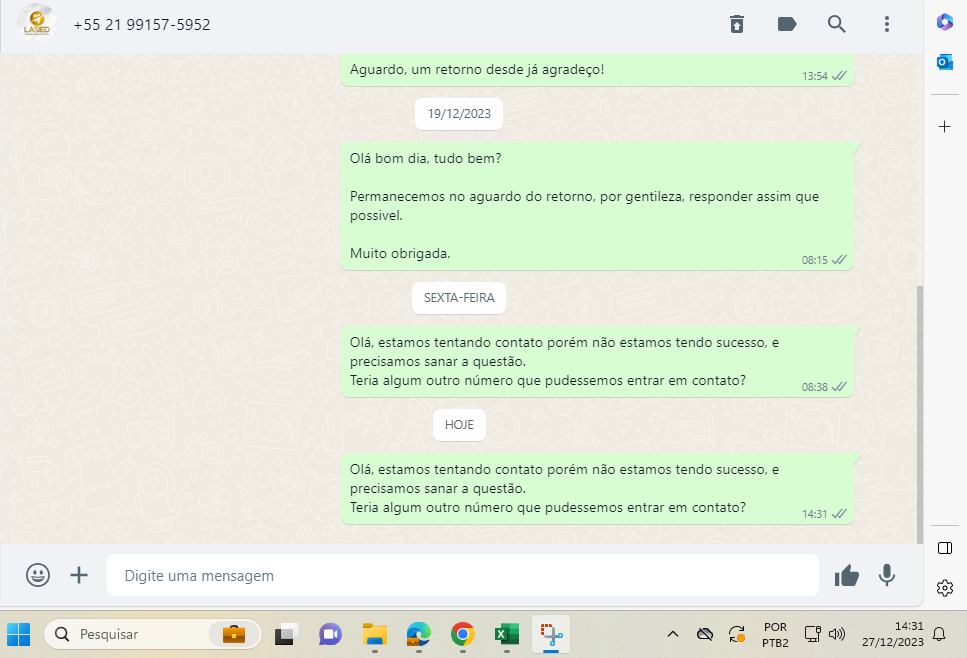Open the volume speaker tray icon
The image size is (967, 658).
tap(837, 634)
